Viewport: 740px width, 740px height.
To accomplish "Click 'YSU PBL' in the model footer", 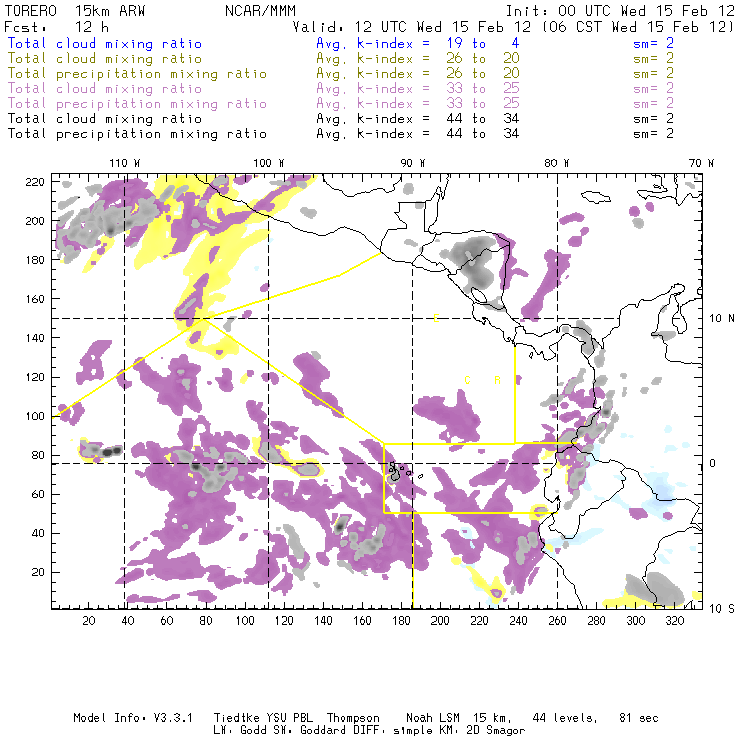I will (289, 718).
